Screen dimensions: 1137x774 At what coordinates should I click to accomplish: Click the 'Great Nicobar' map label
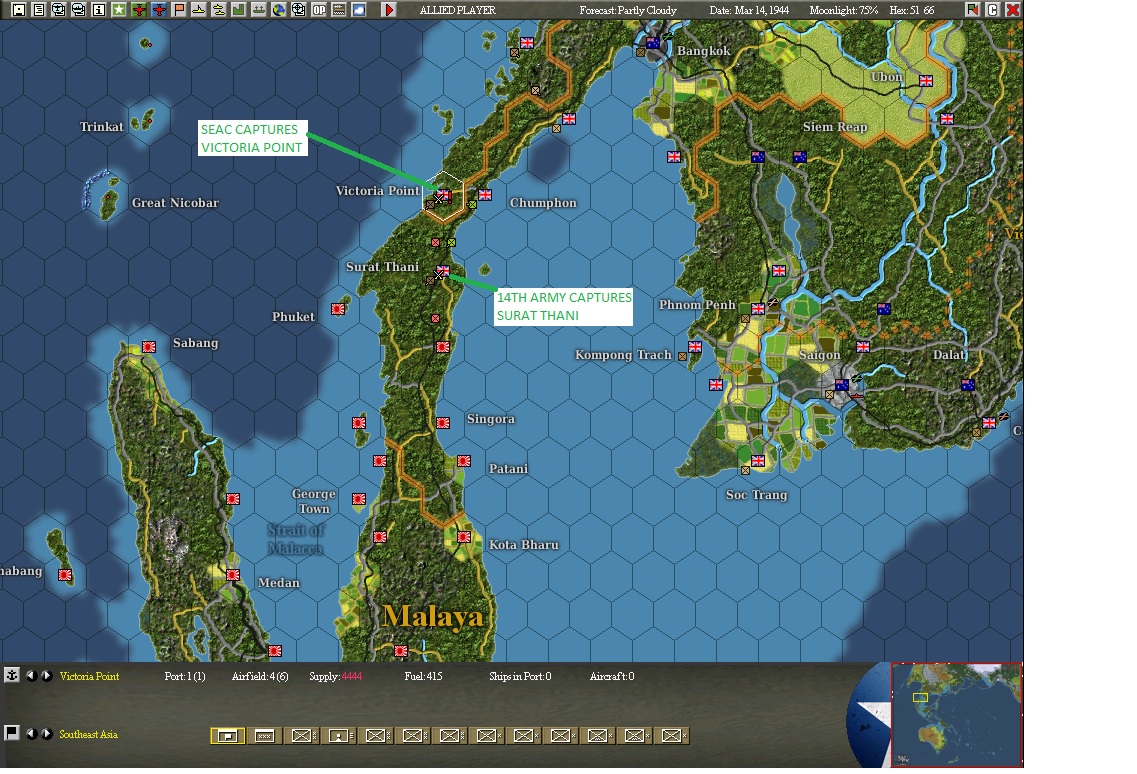tap(175, 202)
